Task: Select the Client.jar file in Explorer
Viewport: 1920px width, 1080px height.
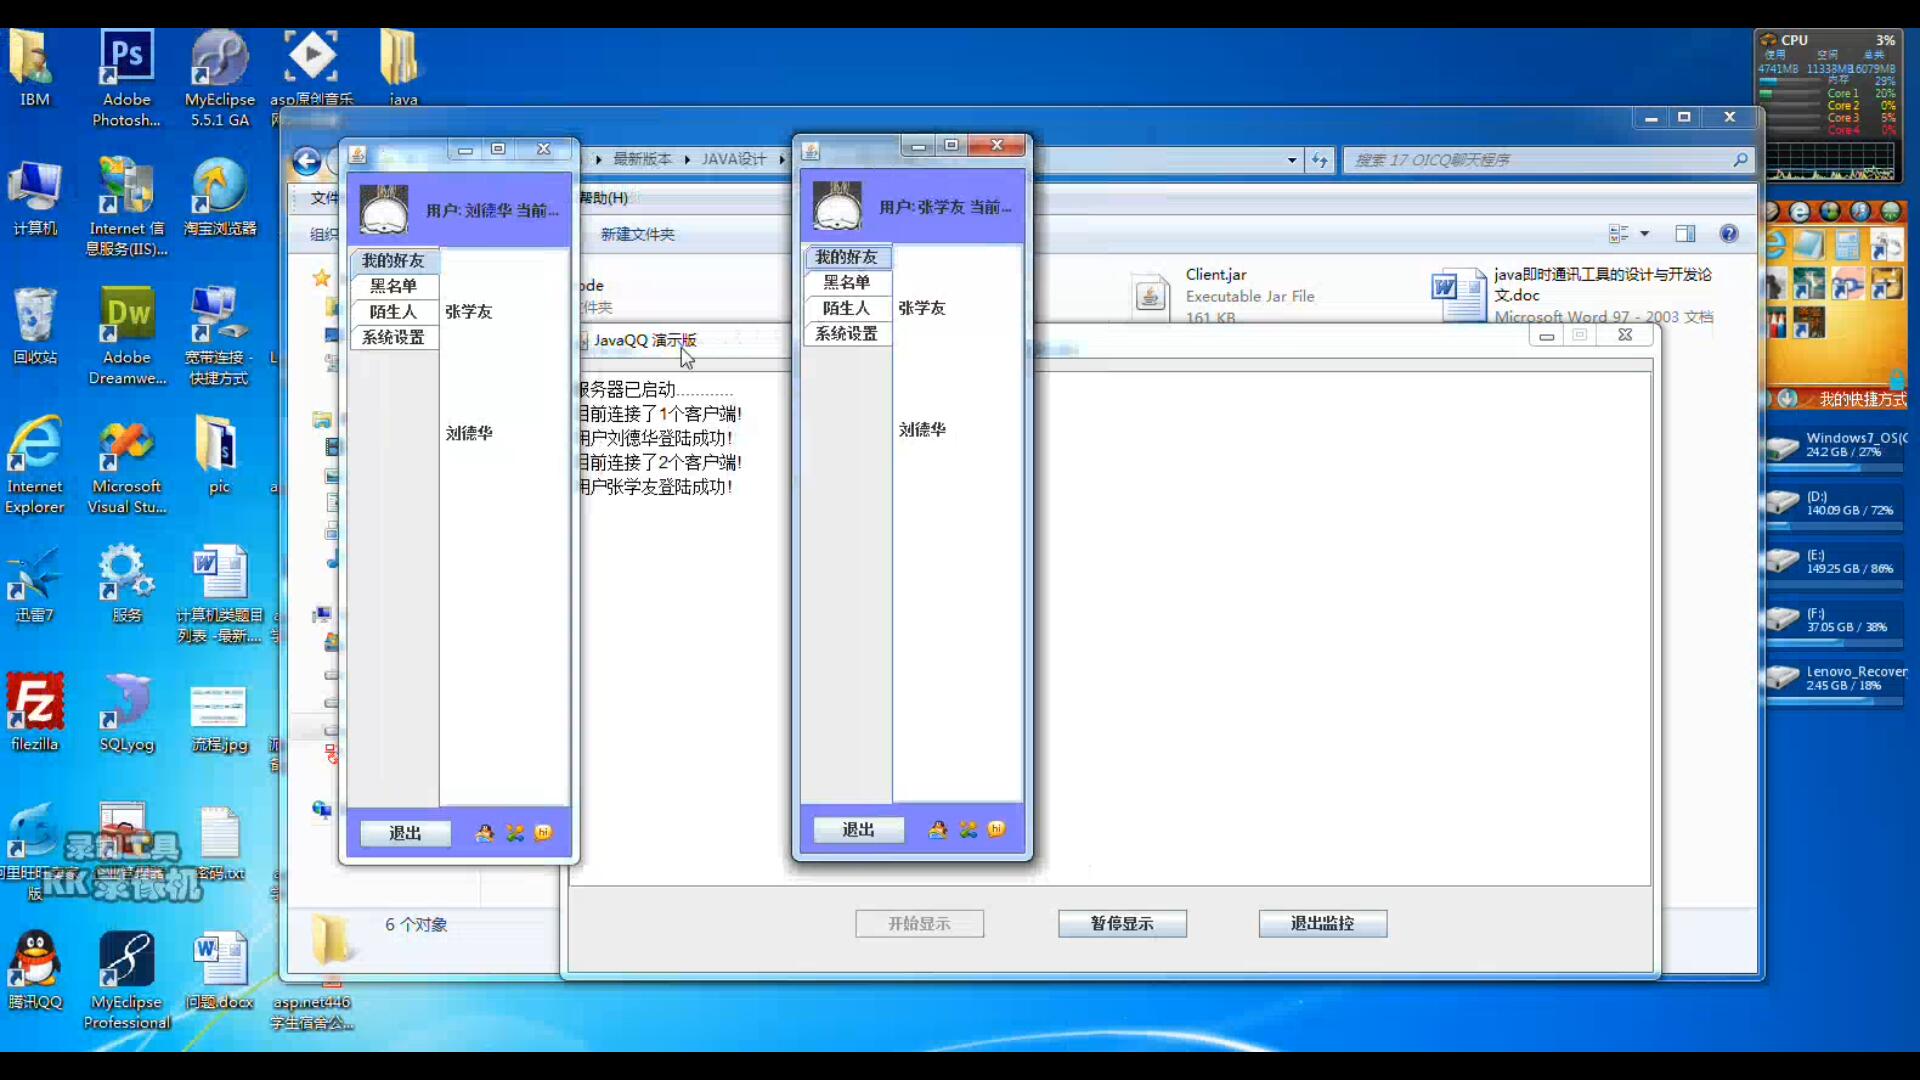Action: coord(1225,296)
